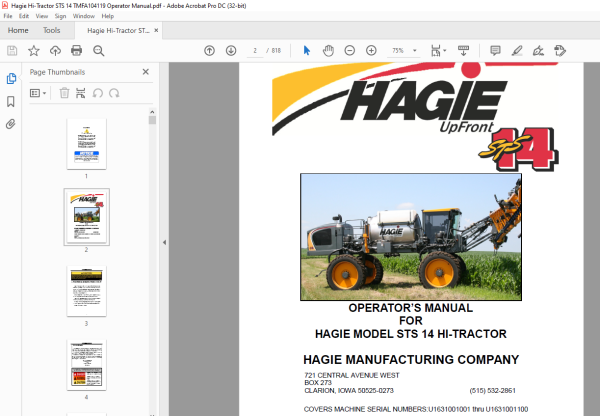Click 'Page Thumbnails' panel title

click(x=57, y=72)
